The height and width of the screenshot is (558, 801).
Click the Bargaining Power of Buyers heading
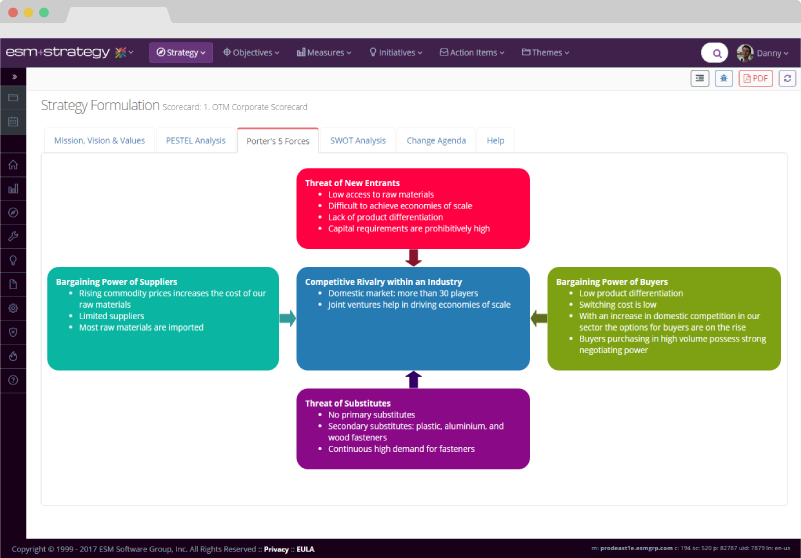click(612, 282)
